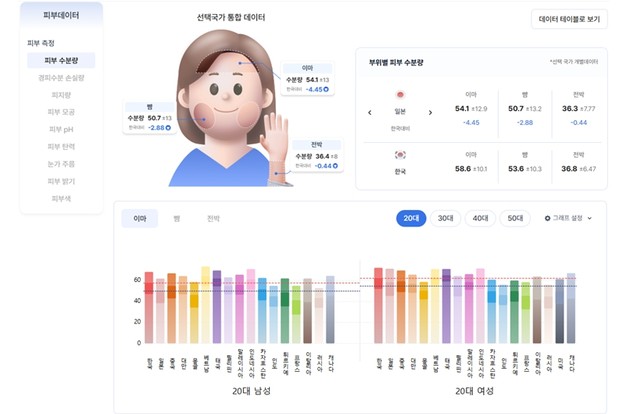Image resolution: width=630 pixels, height=414 pixels.
Task: Click the blue down-arrow icon in 전박 callout
Action: [334, 166]
